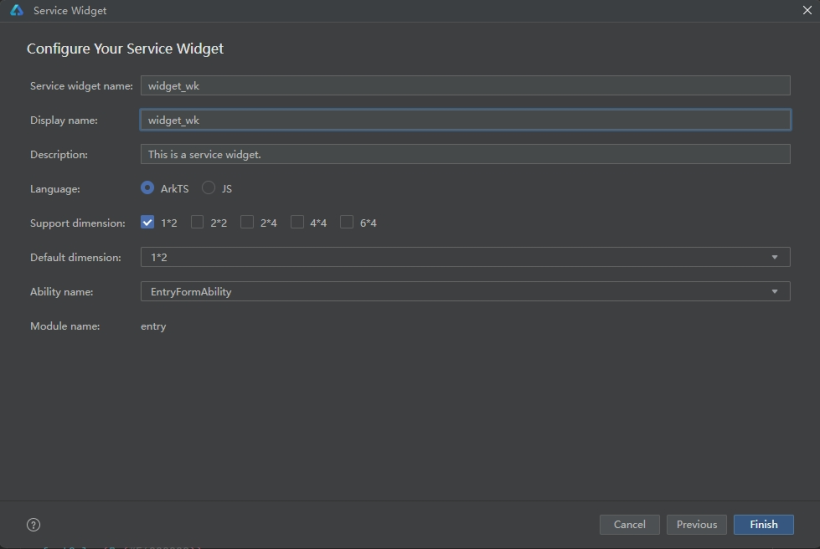Check the 2*4 support dimension

pos(247,222)
